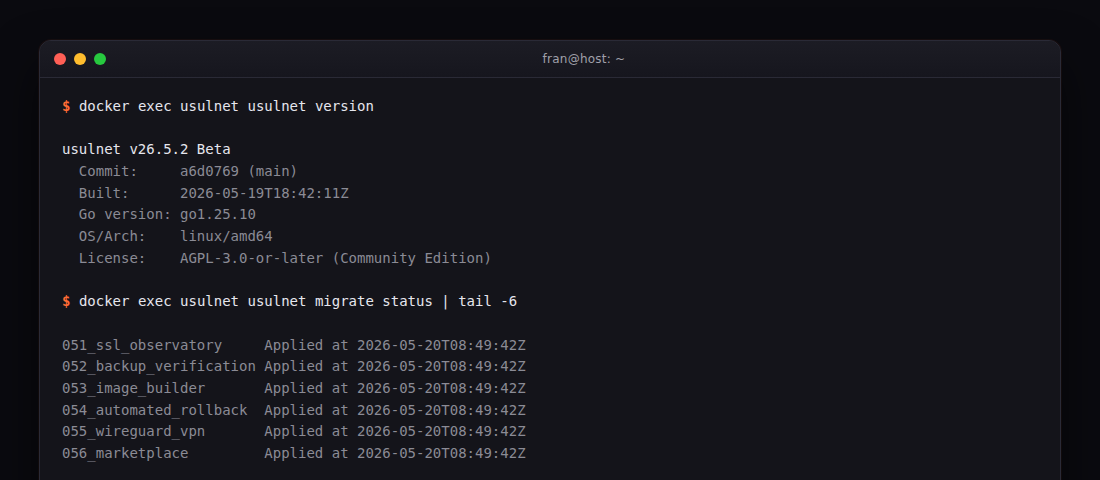Click the '055_wireguard_vpn' migration name
Viewport: 1100px width, 480px height.
click(133, 432)
